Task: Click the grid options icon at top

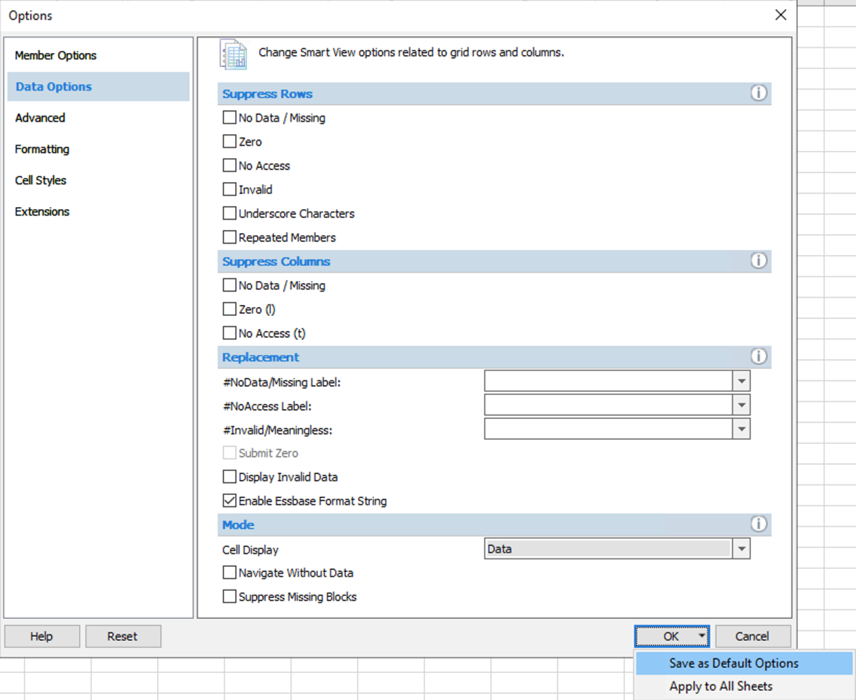Action: pos(233,54)
